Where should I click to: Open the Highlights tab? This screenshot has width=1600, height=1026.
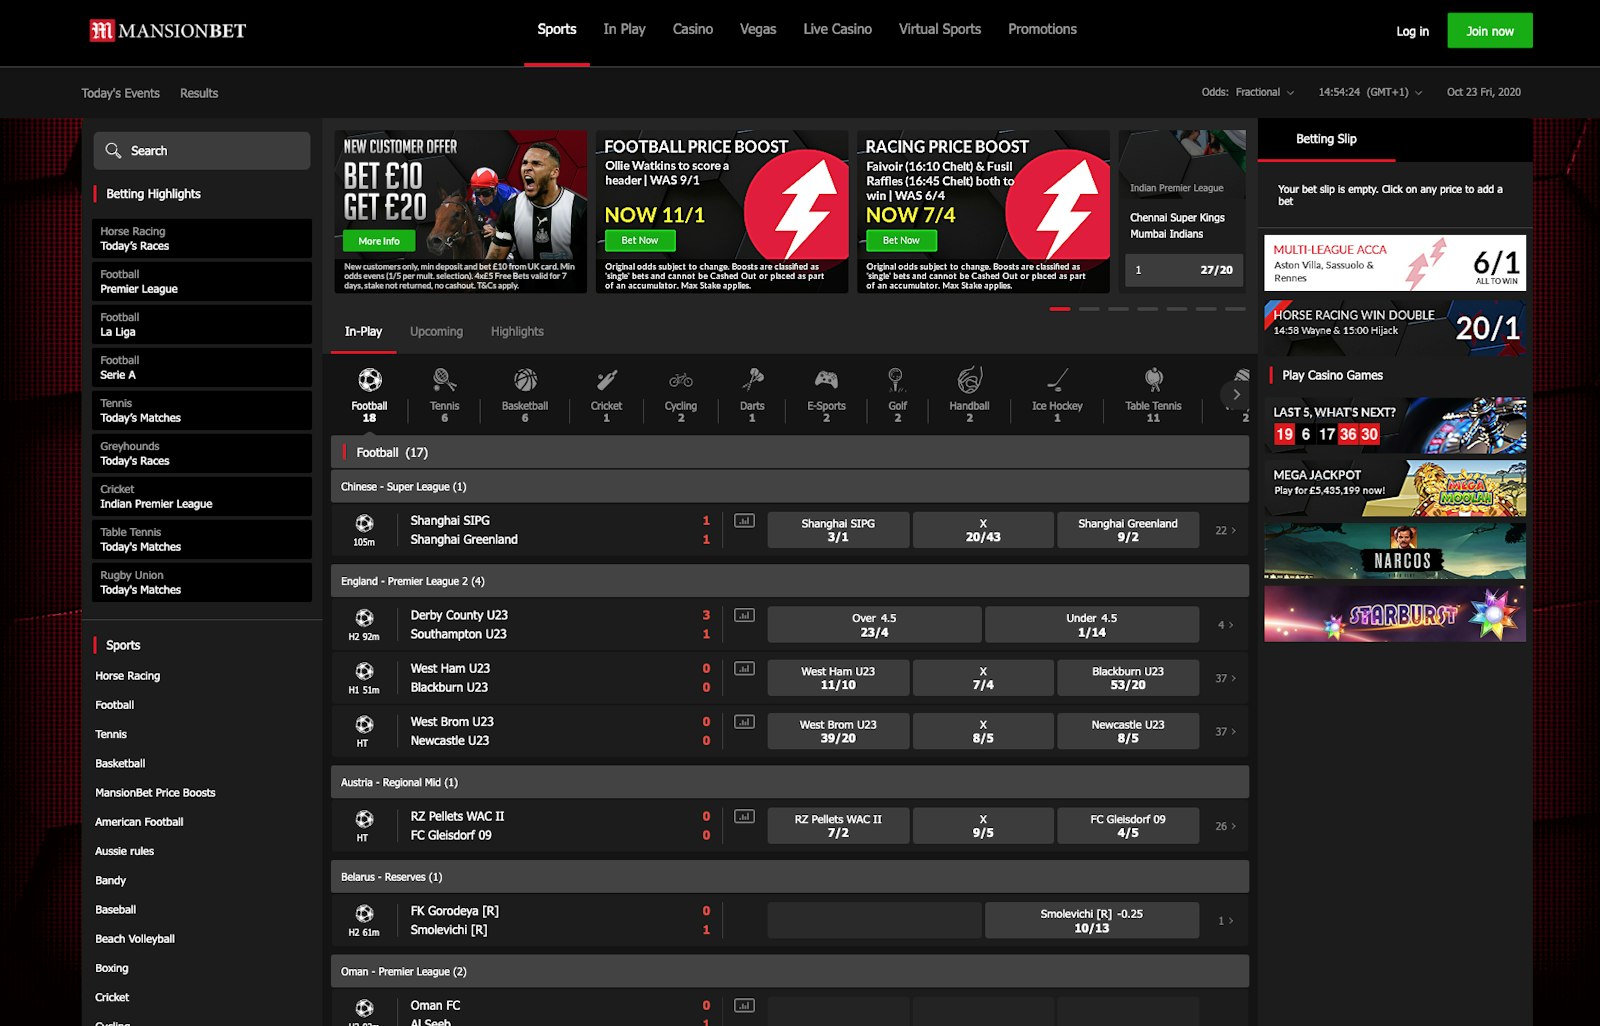click(517, 331)
